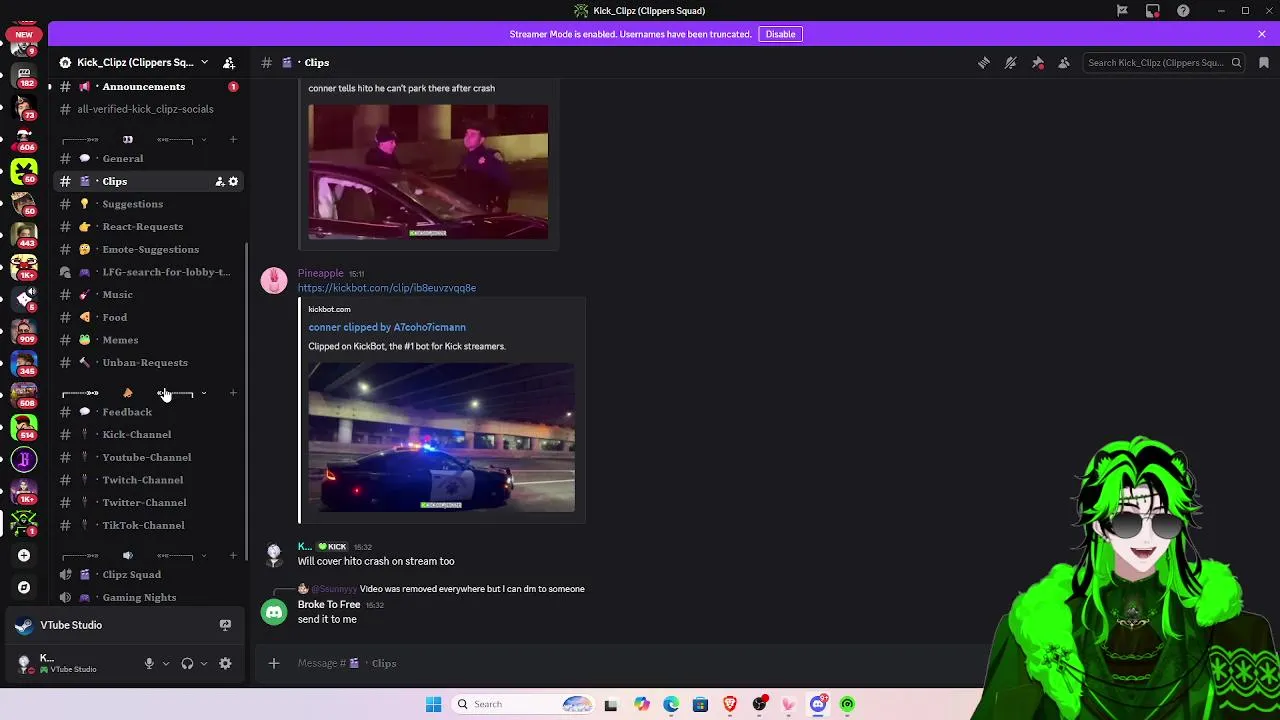
Task: Disable Streamer Mode via banner button
Action: 780,34
